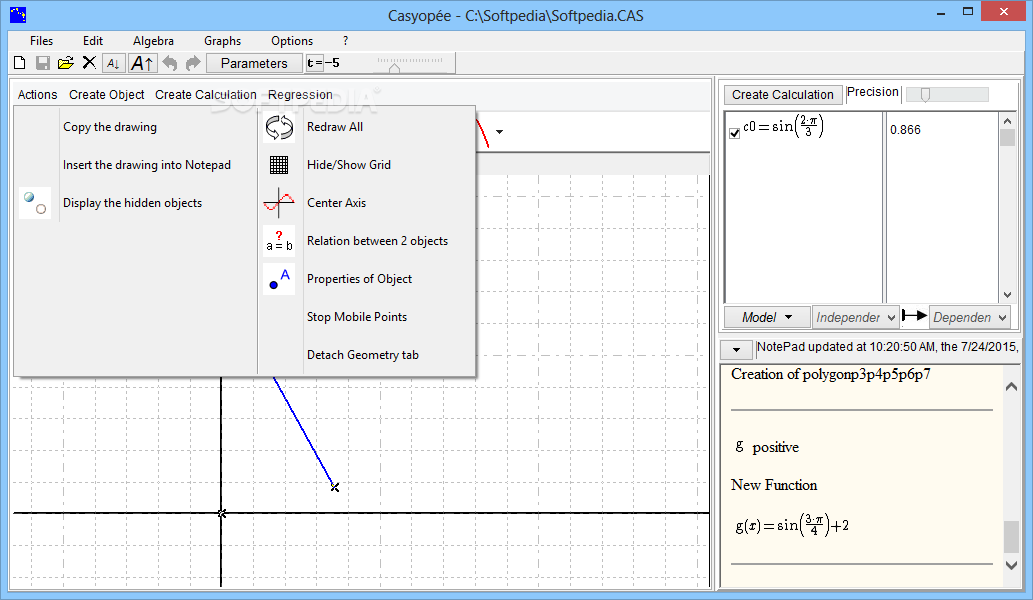Choose Stop Mobile Points
The width and height of the screenshot is (1033, 600).
pos(357,317)
